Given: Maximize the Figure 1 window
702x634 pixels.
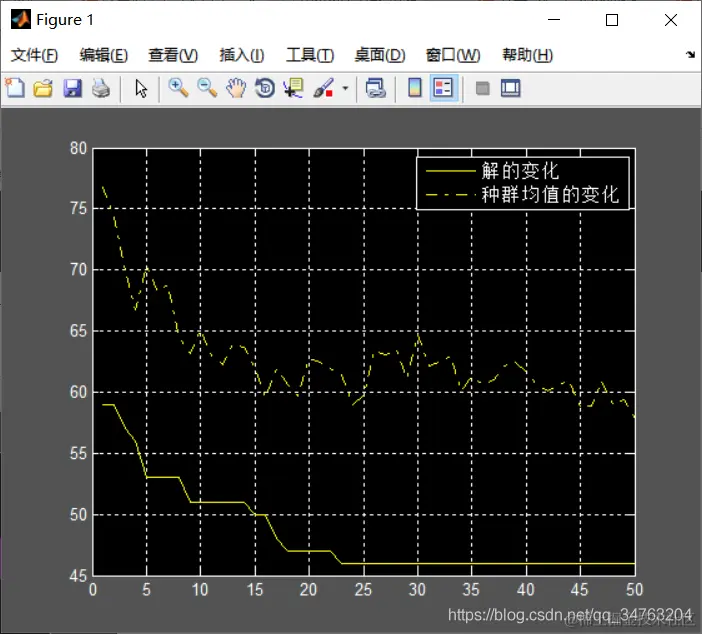Looking at the screenshot, I should [612, 20].
